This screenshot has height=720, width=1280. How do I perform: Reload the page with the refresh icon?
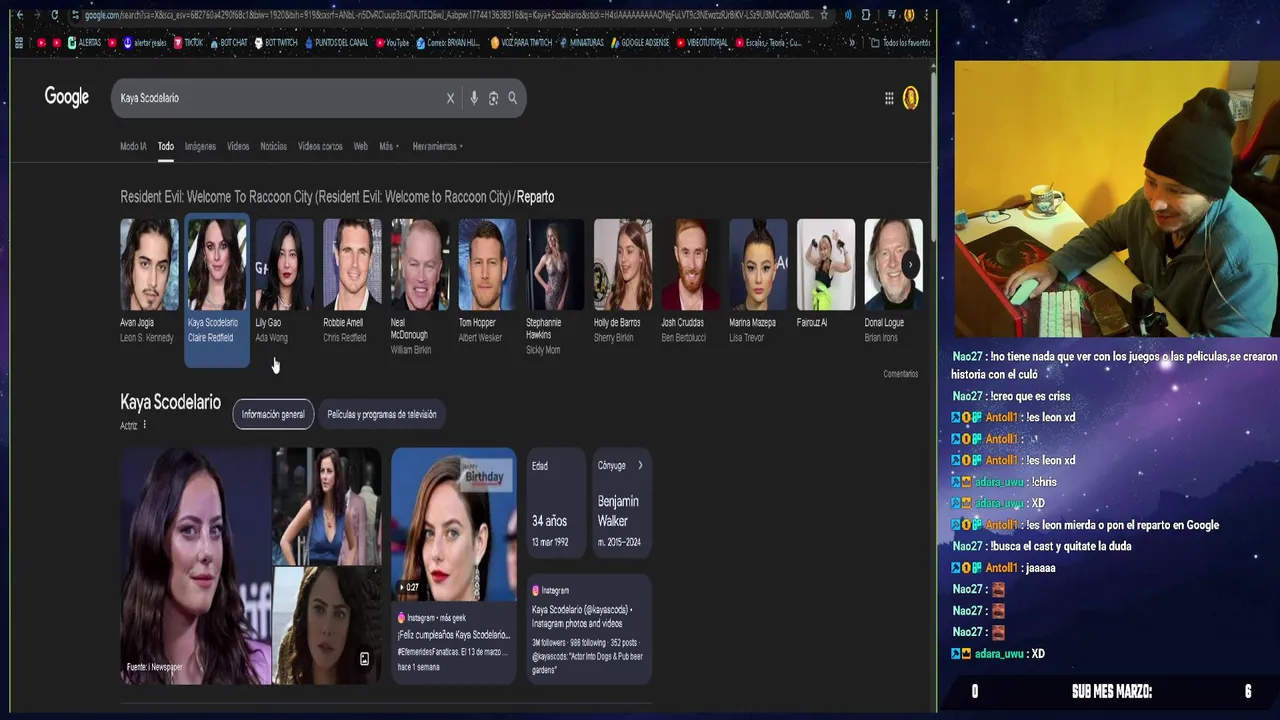pyautogui.click(x=54, y=15)
